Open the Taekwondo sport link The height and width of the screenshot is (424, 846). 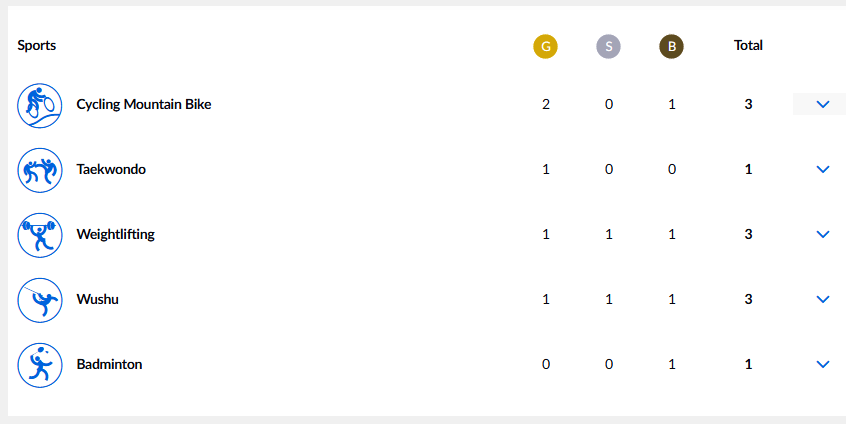[111, 169]
